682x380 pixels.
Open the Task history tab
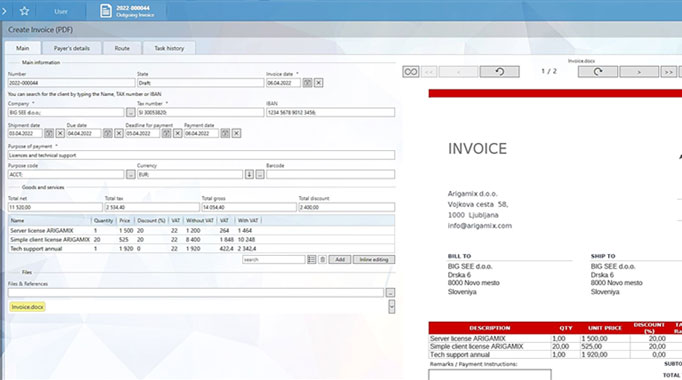[x=169, y=48]
